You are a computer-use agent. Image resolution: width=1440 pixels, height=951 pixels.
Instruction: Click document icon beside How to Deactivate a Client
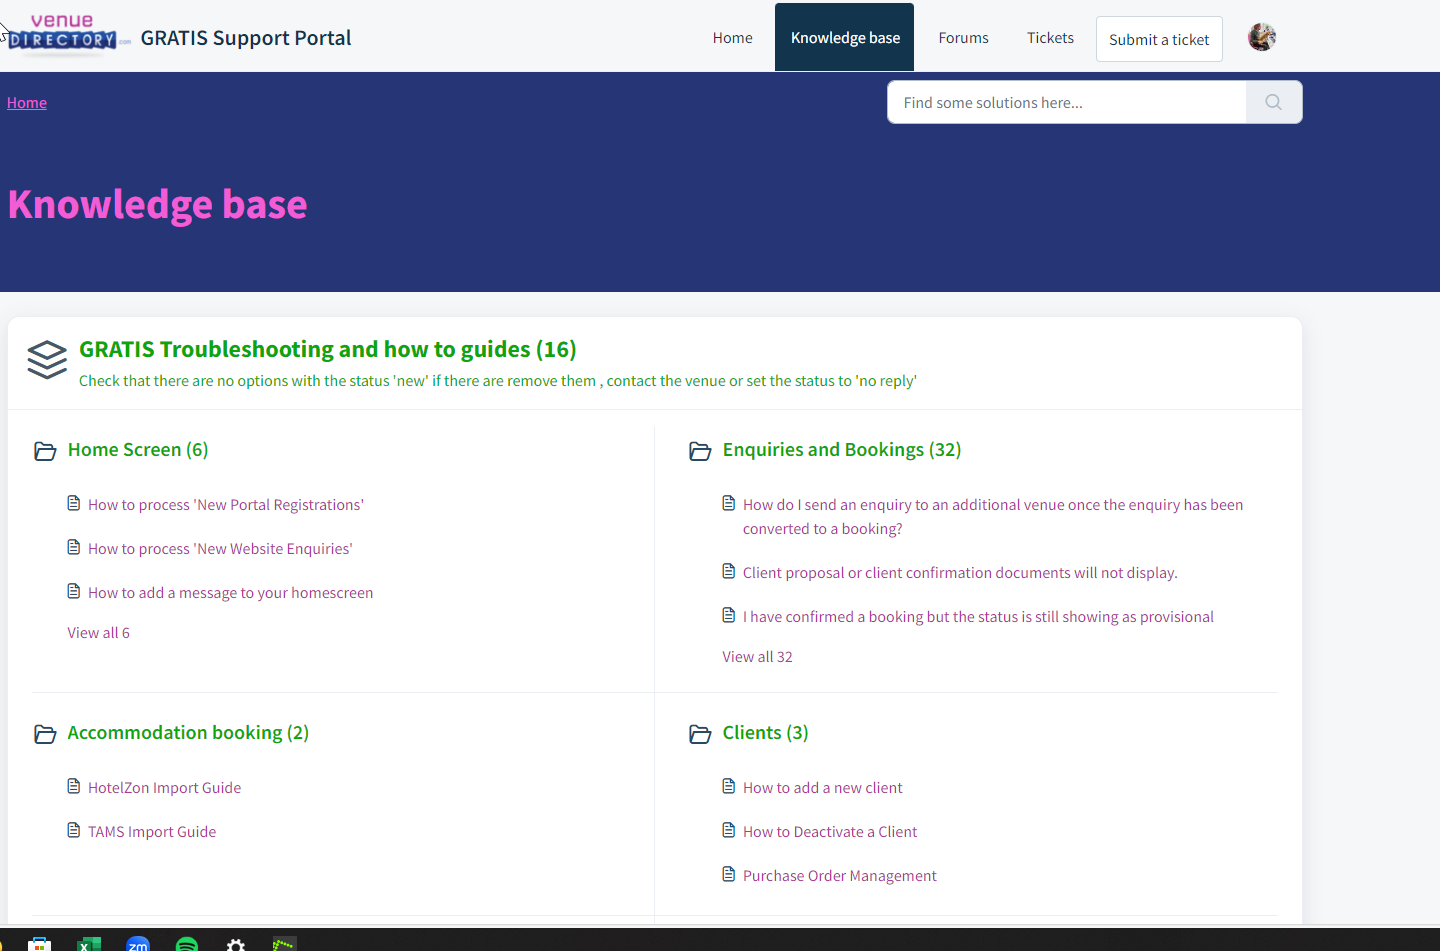pos(729,830)
